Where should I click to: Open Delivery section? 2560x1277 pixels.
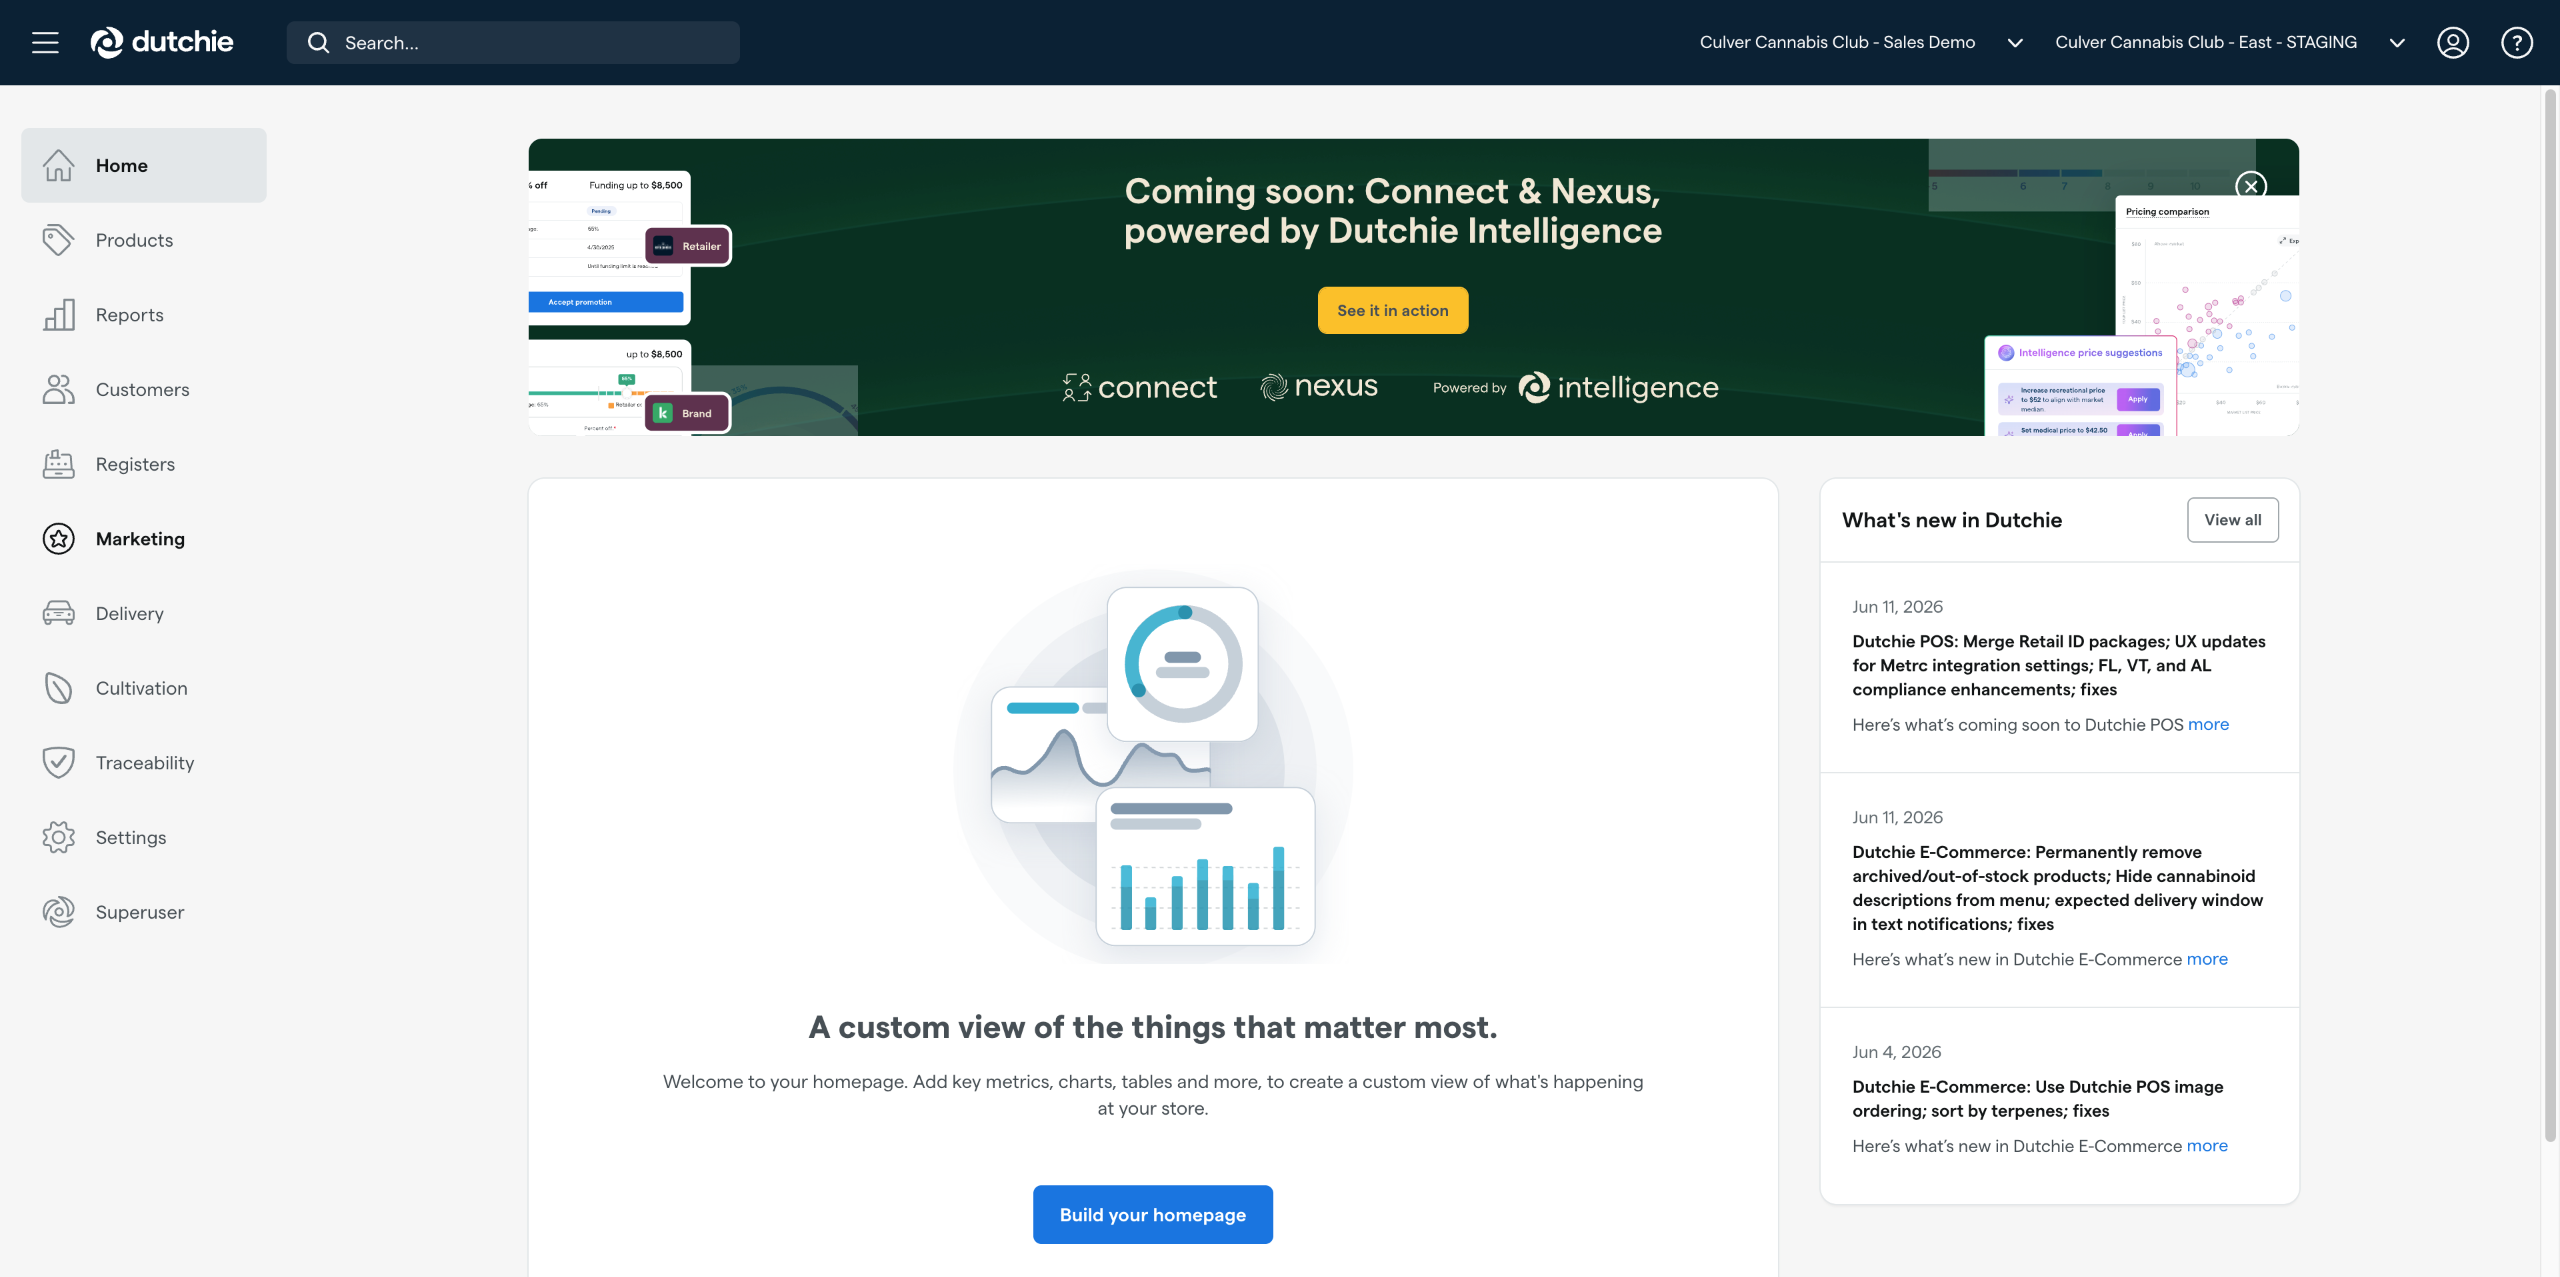[x=144, y=613]
